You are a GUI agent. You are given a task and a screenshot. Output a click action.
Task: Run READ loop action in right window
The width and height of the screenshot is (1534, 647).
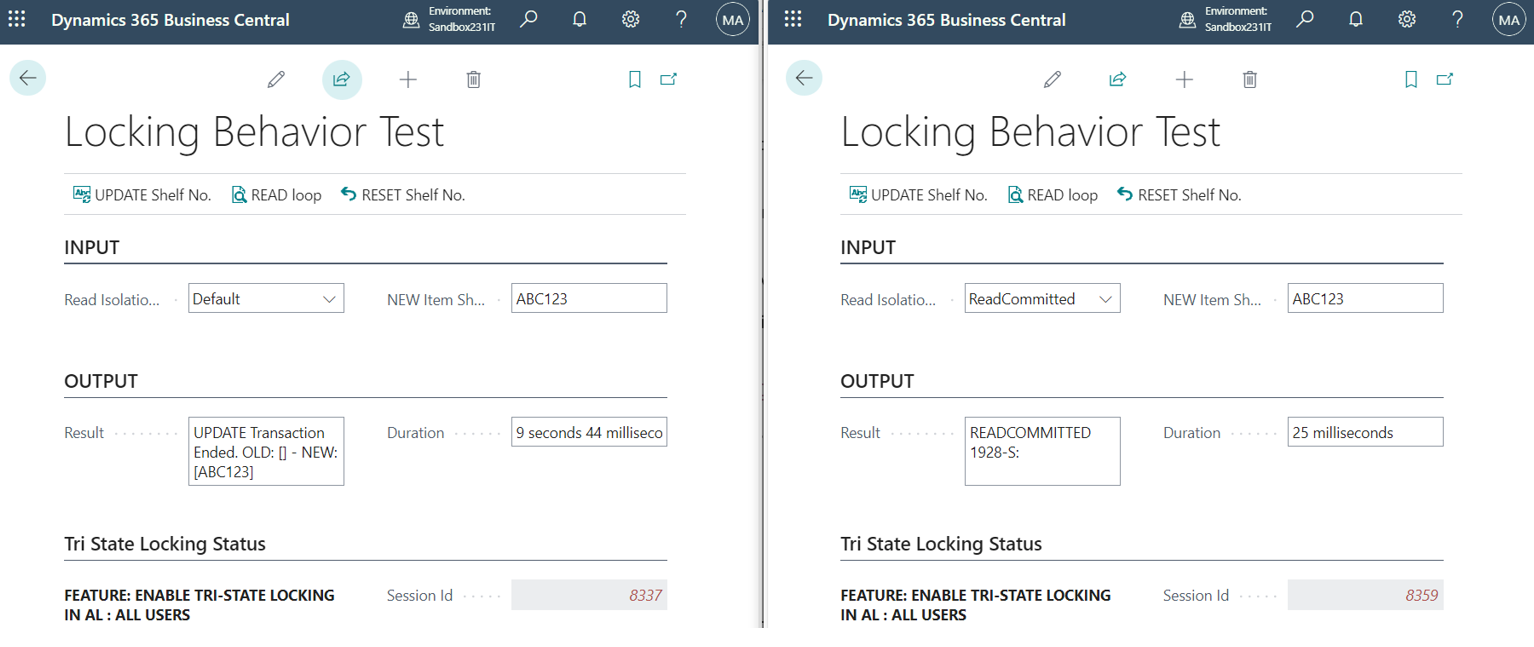coord(1052,195)
